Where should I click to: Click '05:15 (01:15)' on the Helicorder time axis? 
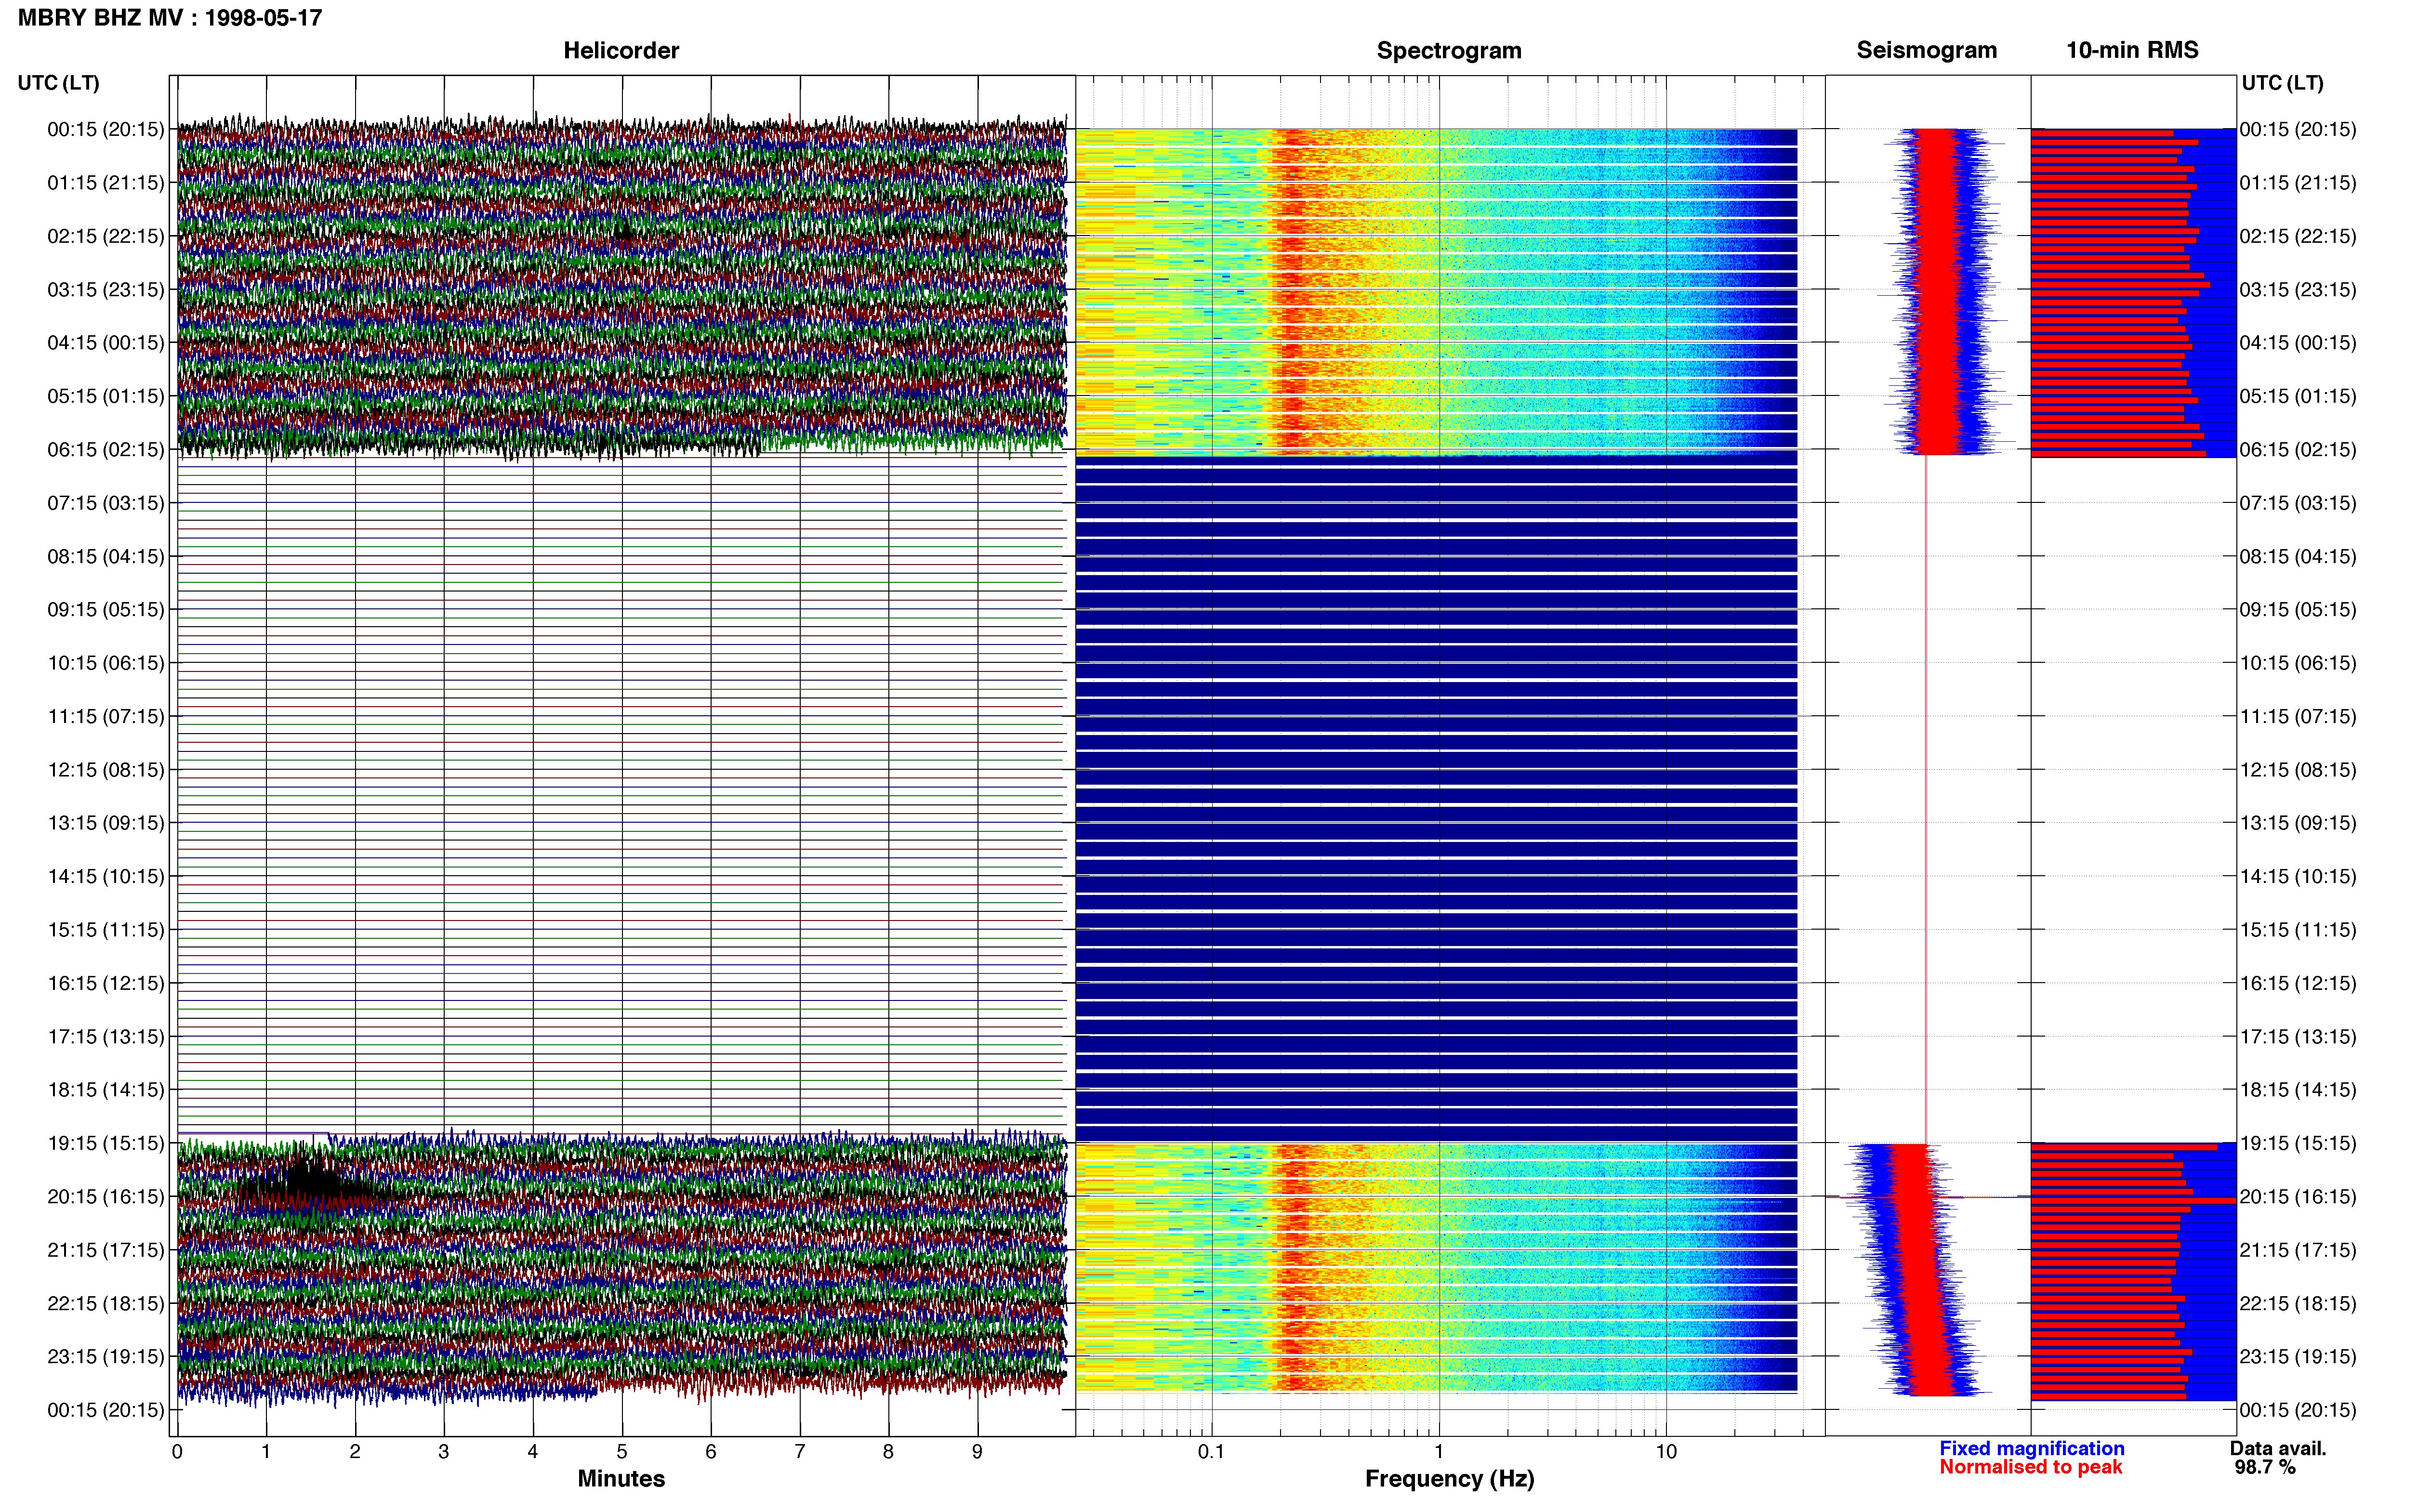coord(106,396)
